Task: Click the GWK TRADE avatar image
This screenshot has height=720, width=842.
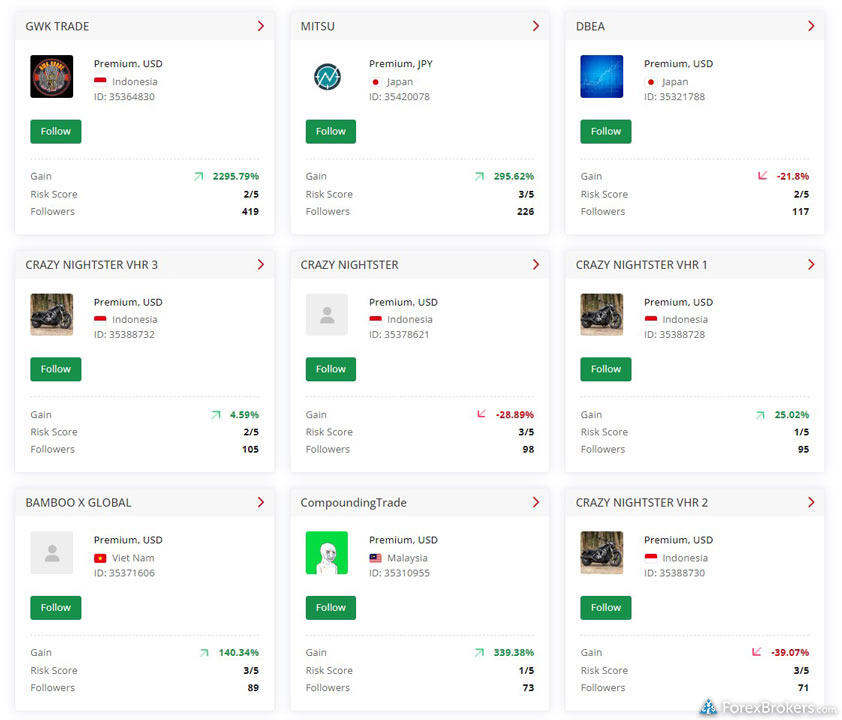Action: 51,77
